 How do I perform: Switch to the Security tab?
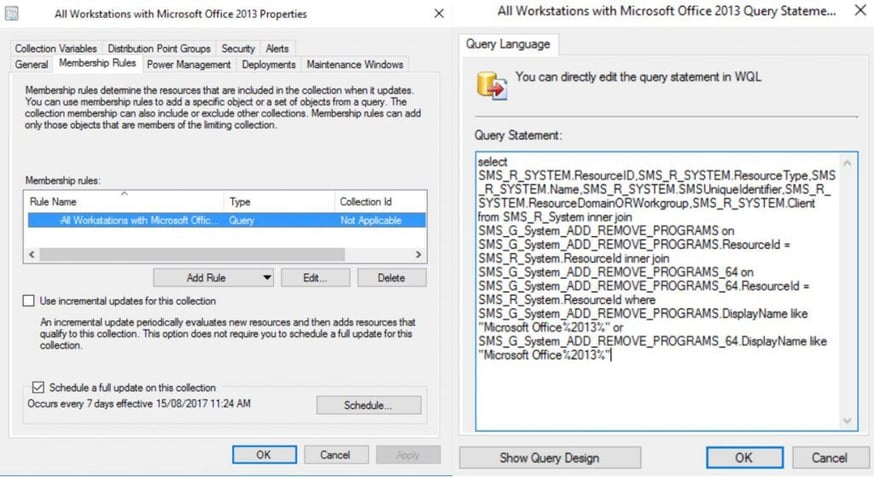[238, 48]
